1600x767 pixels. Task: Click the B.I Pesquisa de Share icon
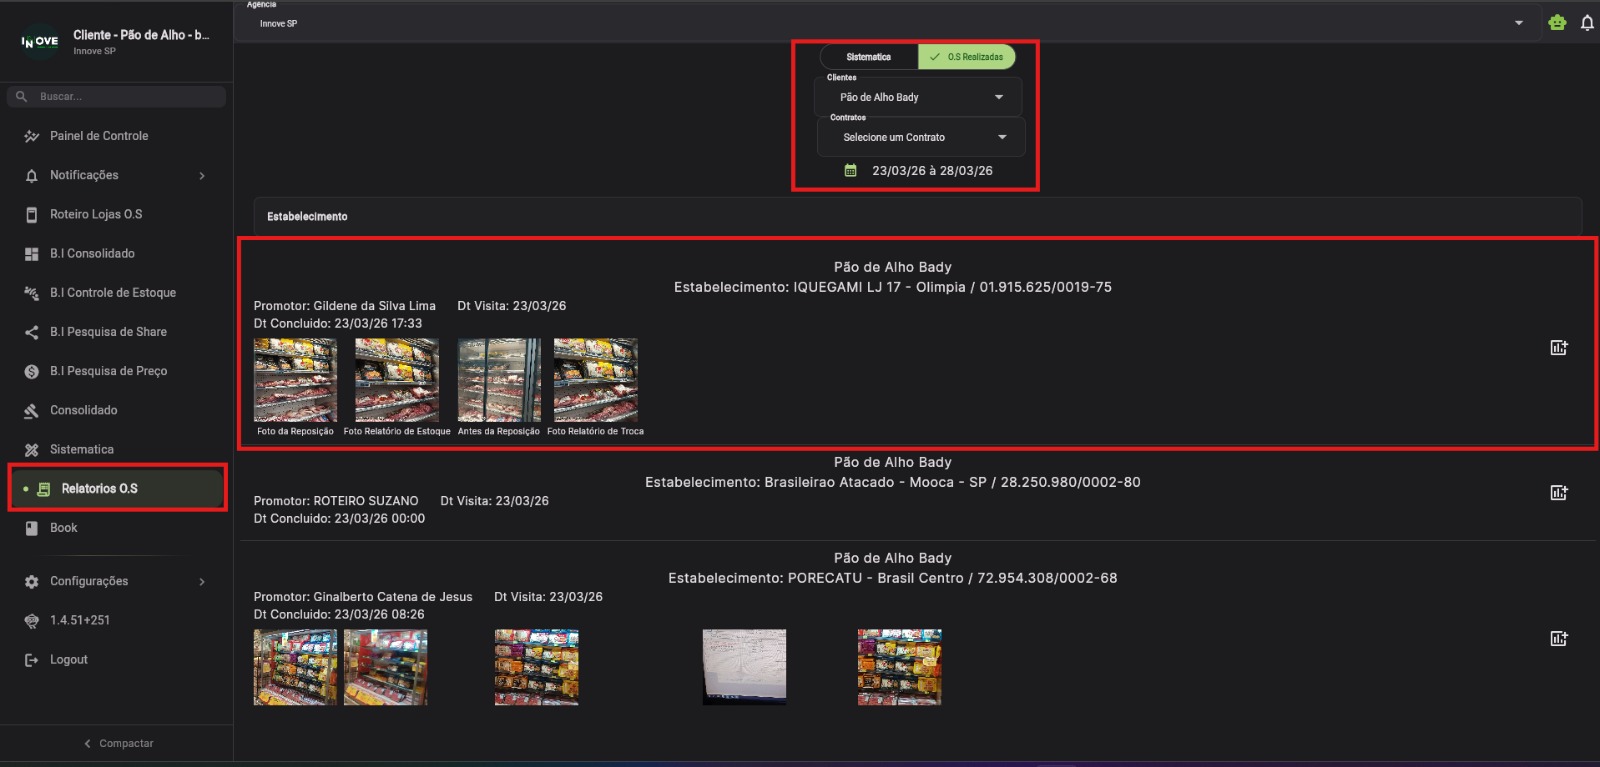click(x=31, y=332)
